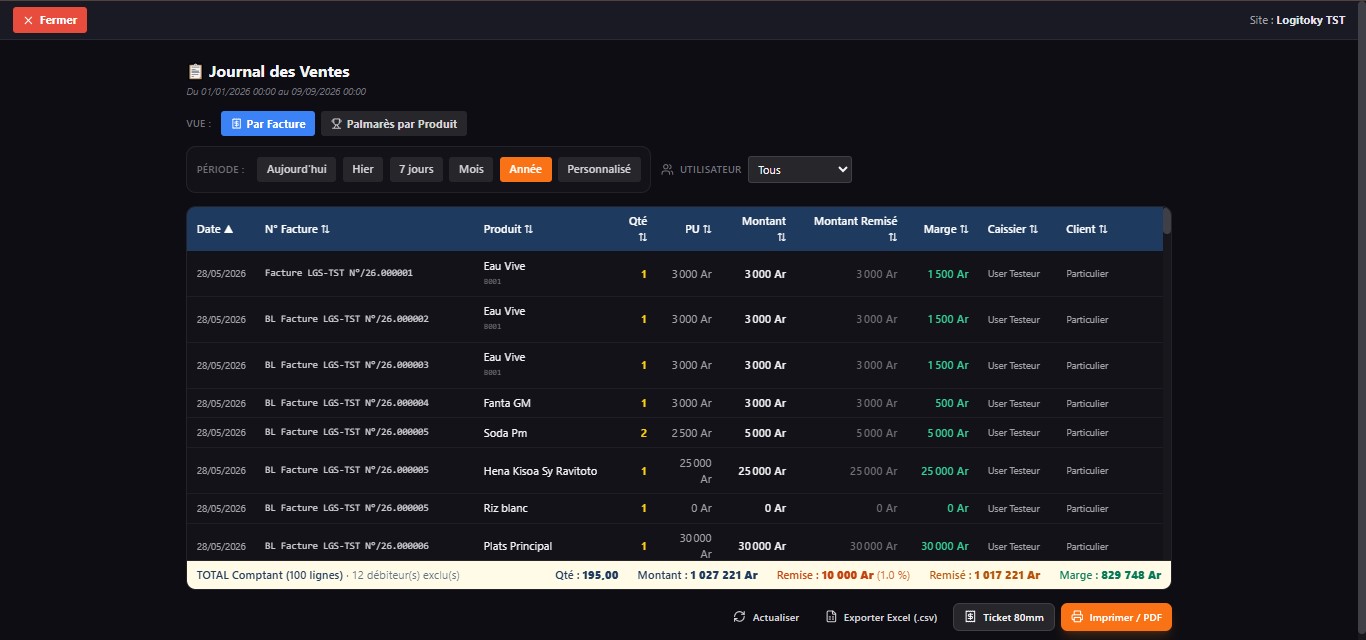Click the ticket icon on Ticket 80mm
The image size is (1366, 640).
coord(970,617)
